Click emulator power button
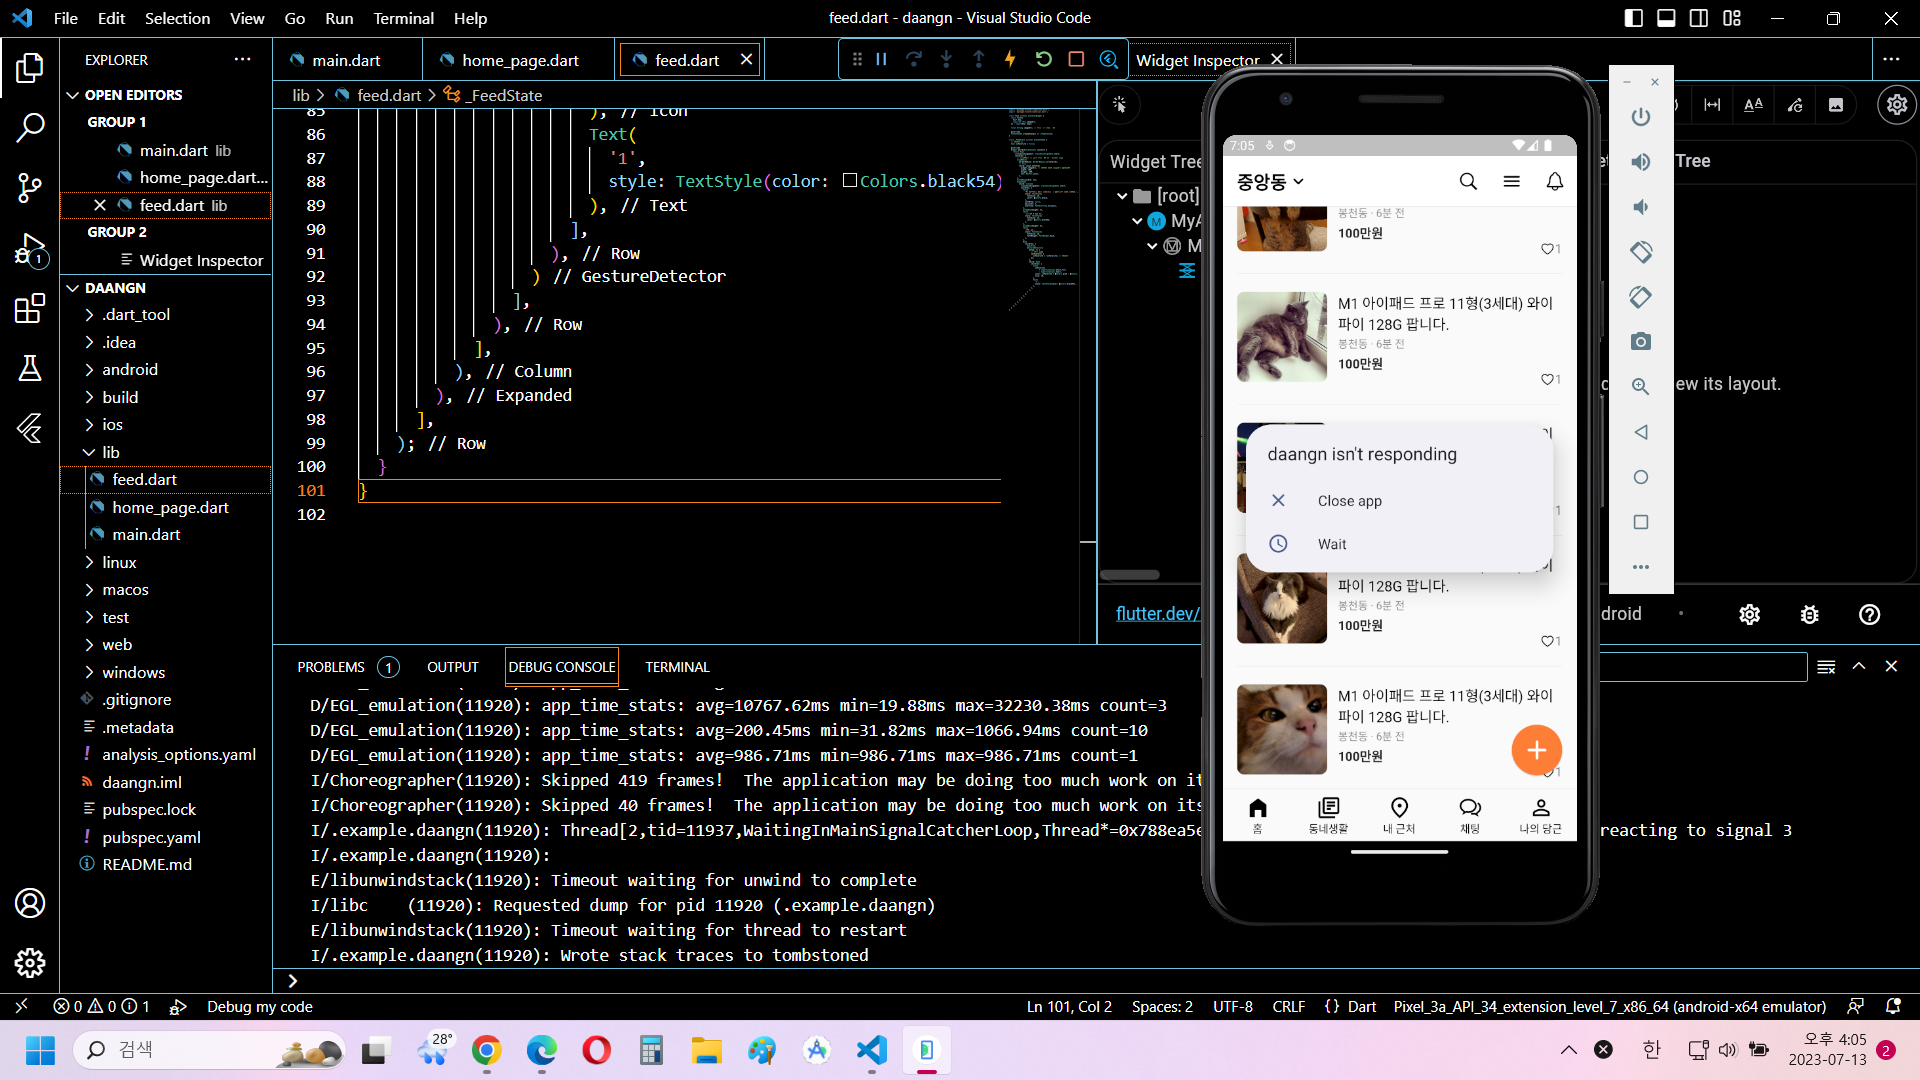This screenshot has width=1920, height=1080. point(1640,117)
